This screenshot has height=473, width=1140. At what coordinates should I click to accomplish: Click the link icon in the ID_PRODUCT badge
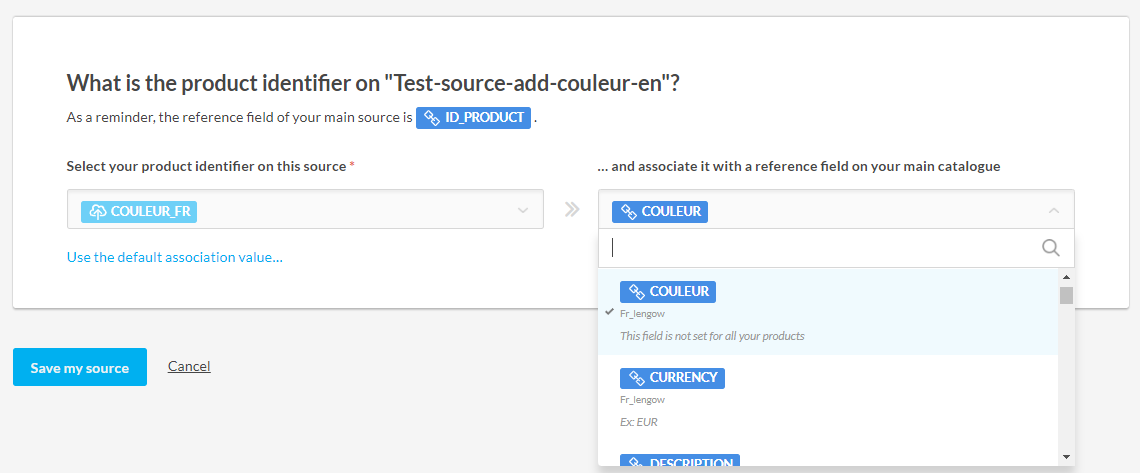coord(432,118)
